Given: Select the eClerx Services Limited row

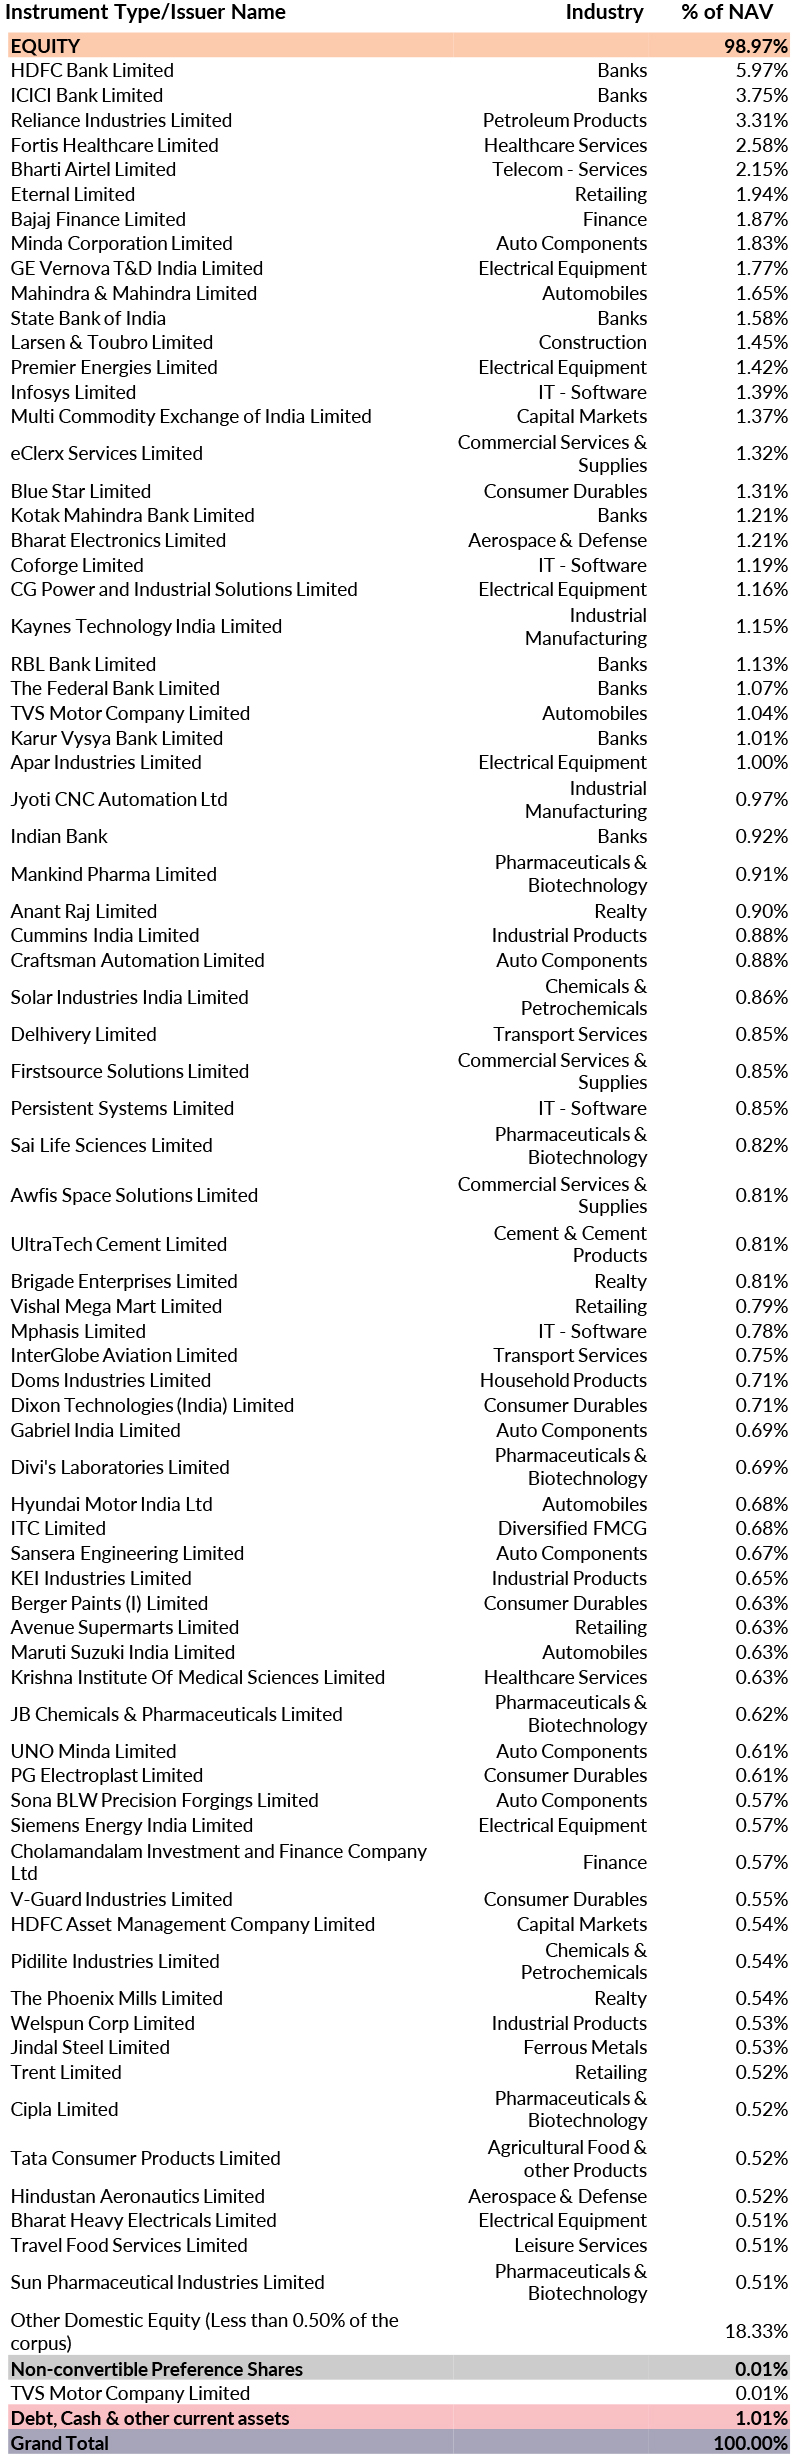Looking at the screenshot, I should 106,453.
